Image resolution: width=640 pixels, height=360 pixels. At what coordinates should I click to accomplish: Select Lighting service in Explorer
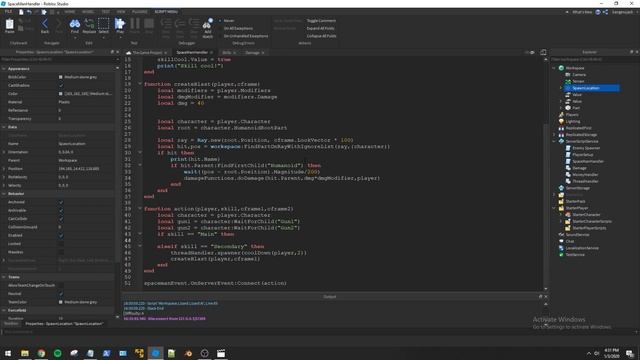click(x=573, y=121)
